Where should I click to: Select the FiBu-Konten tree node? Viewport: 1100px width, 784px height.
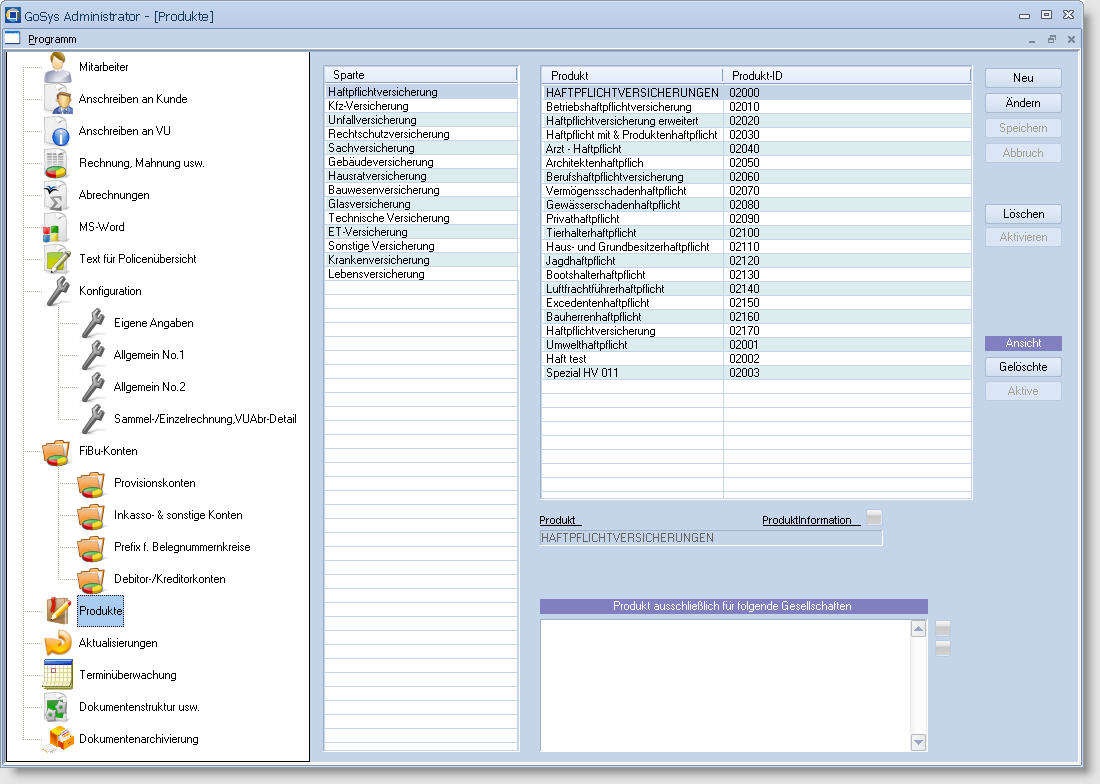(108, 451)
